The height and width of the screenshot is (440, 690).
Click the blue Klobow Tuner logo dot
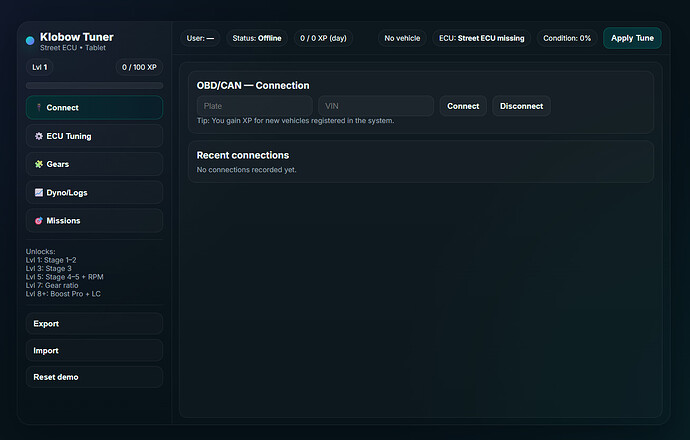30,41
